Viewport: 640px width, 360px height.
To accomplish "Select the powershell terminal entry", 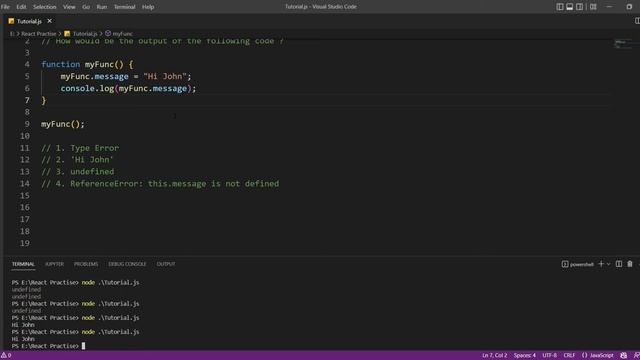I will [x=578, y=264].
